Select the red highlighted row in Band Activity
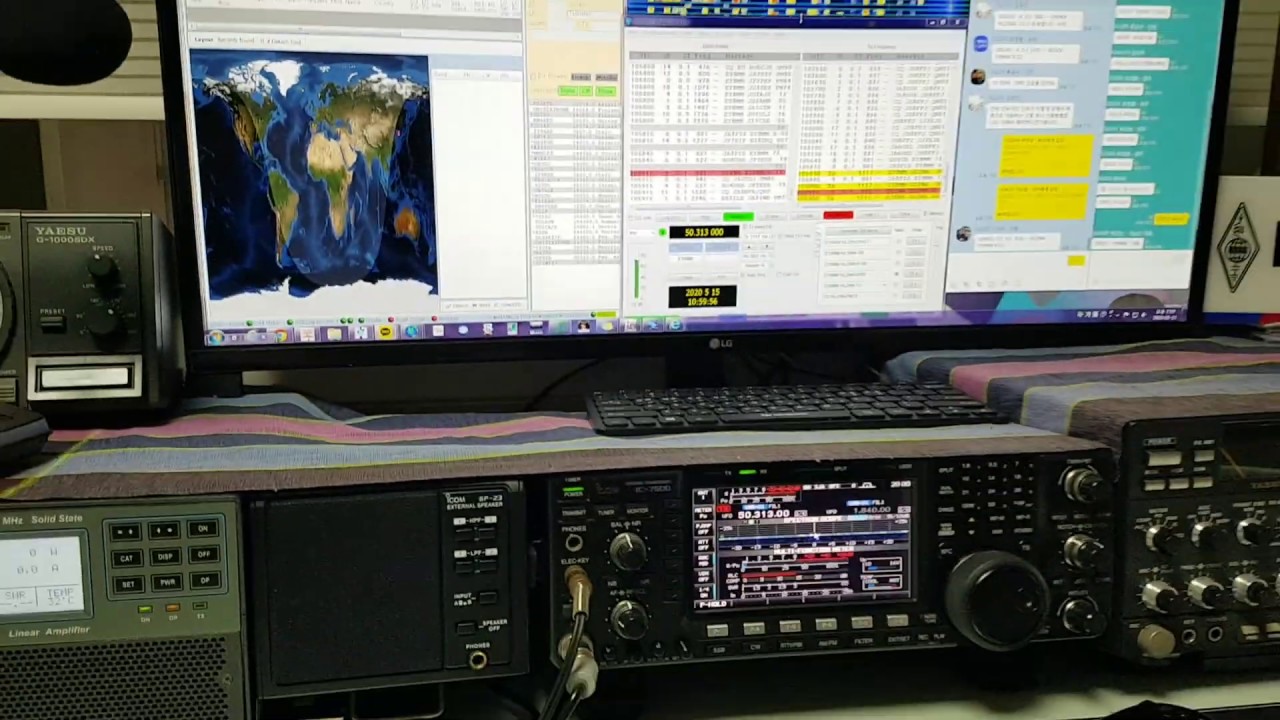1280x720 pixels. coord(708,173)
